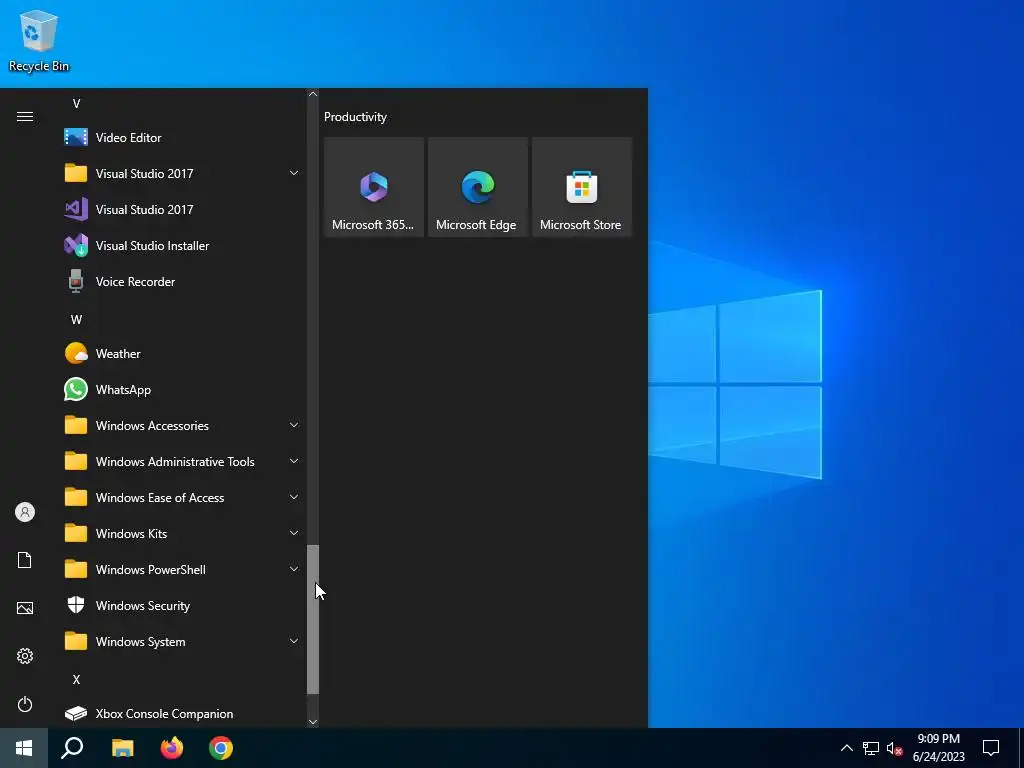Open the clock showing 9:09 PM
Screen dimensions: 1024x768
938,748
